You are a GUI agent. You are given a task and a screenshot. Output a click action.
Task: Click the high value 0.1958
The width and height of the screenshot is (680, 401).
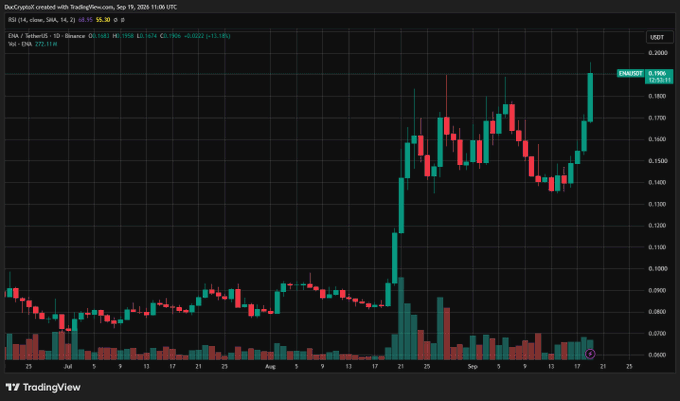point(125,36)
